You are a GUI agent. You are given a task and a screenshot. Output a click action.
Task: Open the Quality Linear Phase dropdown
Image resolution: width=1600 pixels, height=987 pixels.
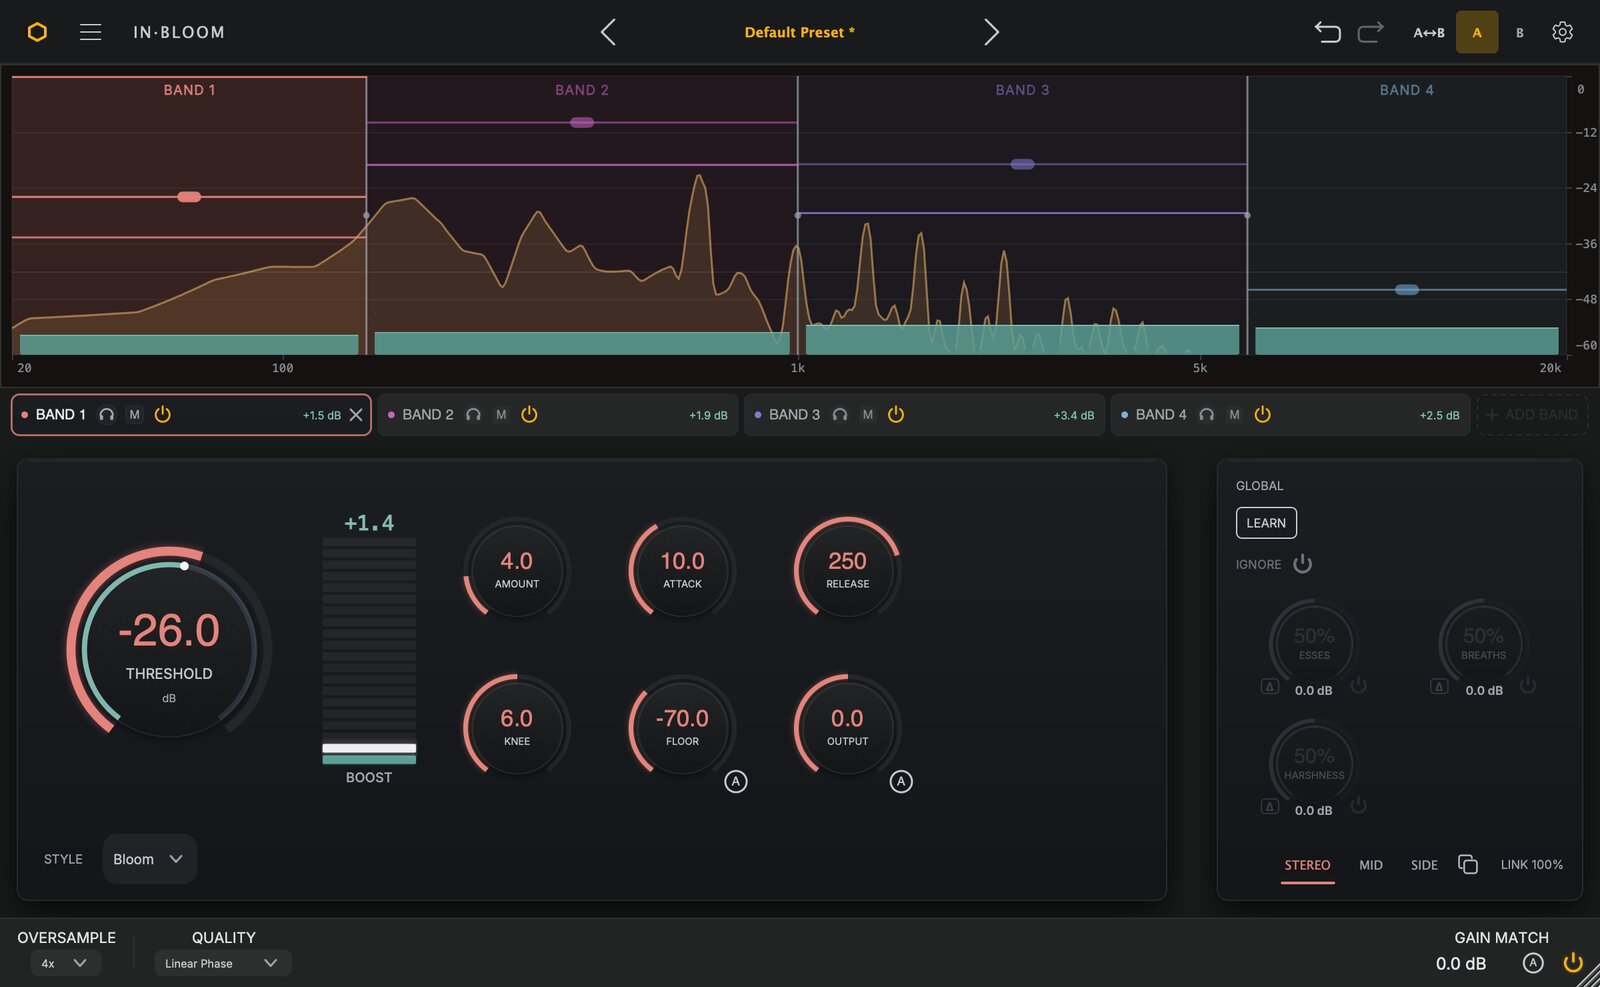click(223, 963)
